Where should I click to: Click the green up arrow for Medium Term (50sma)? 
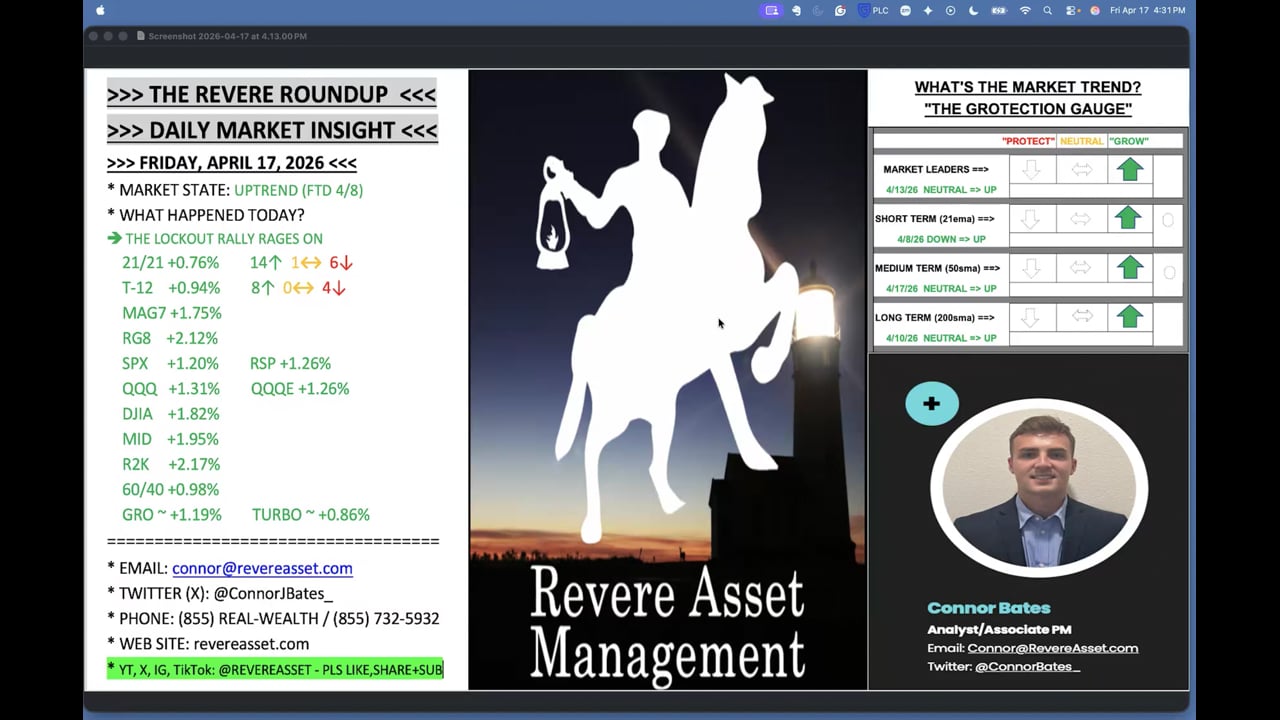(x=1129, y=267)
